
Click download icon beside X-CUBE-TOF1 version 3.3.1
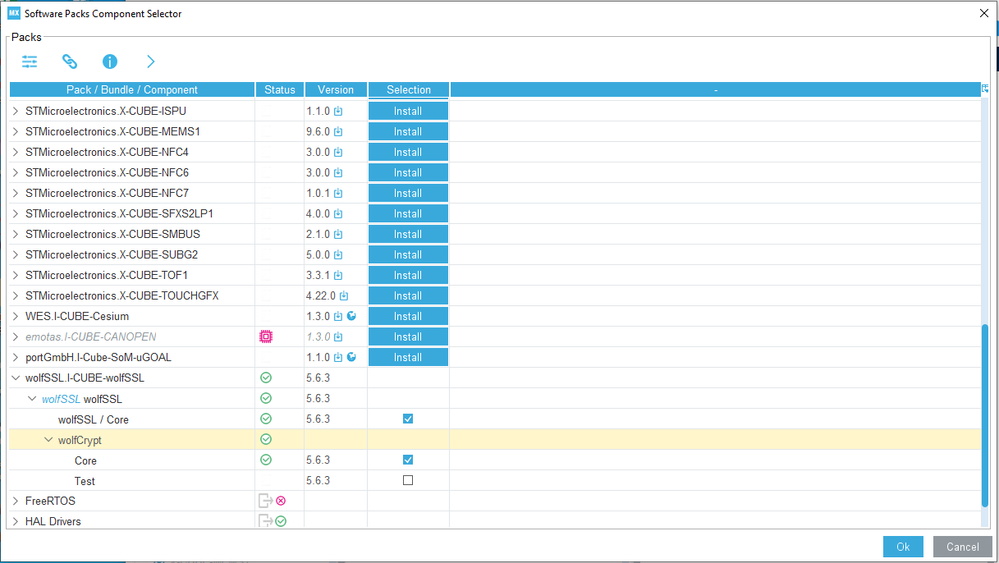338,275
